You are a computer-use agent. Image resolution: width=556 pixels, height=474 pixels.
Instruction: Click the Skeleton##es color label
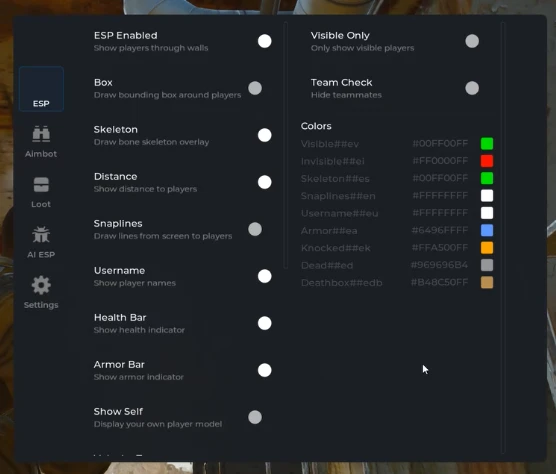point(335,179)
